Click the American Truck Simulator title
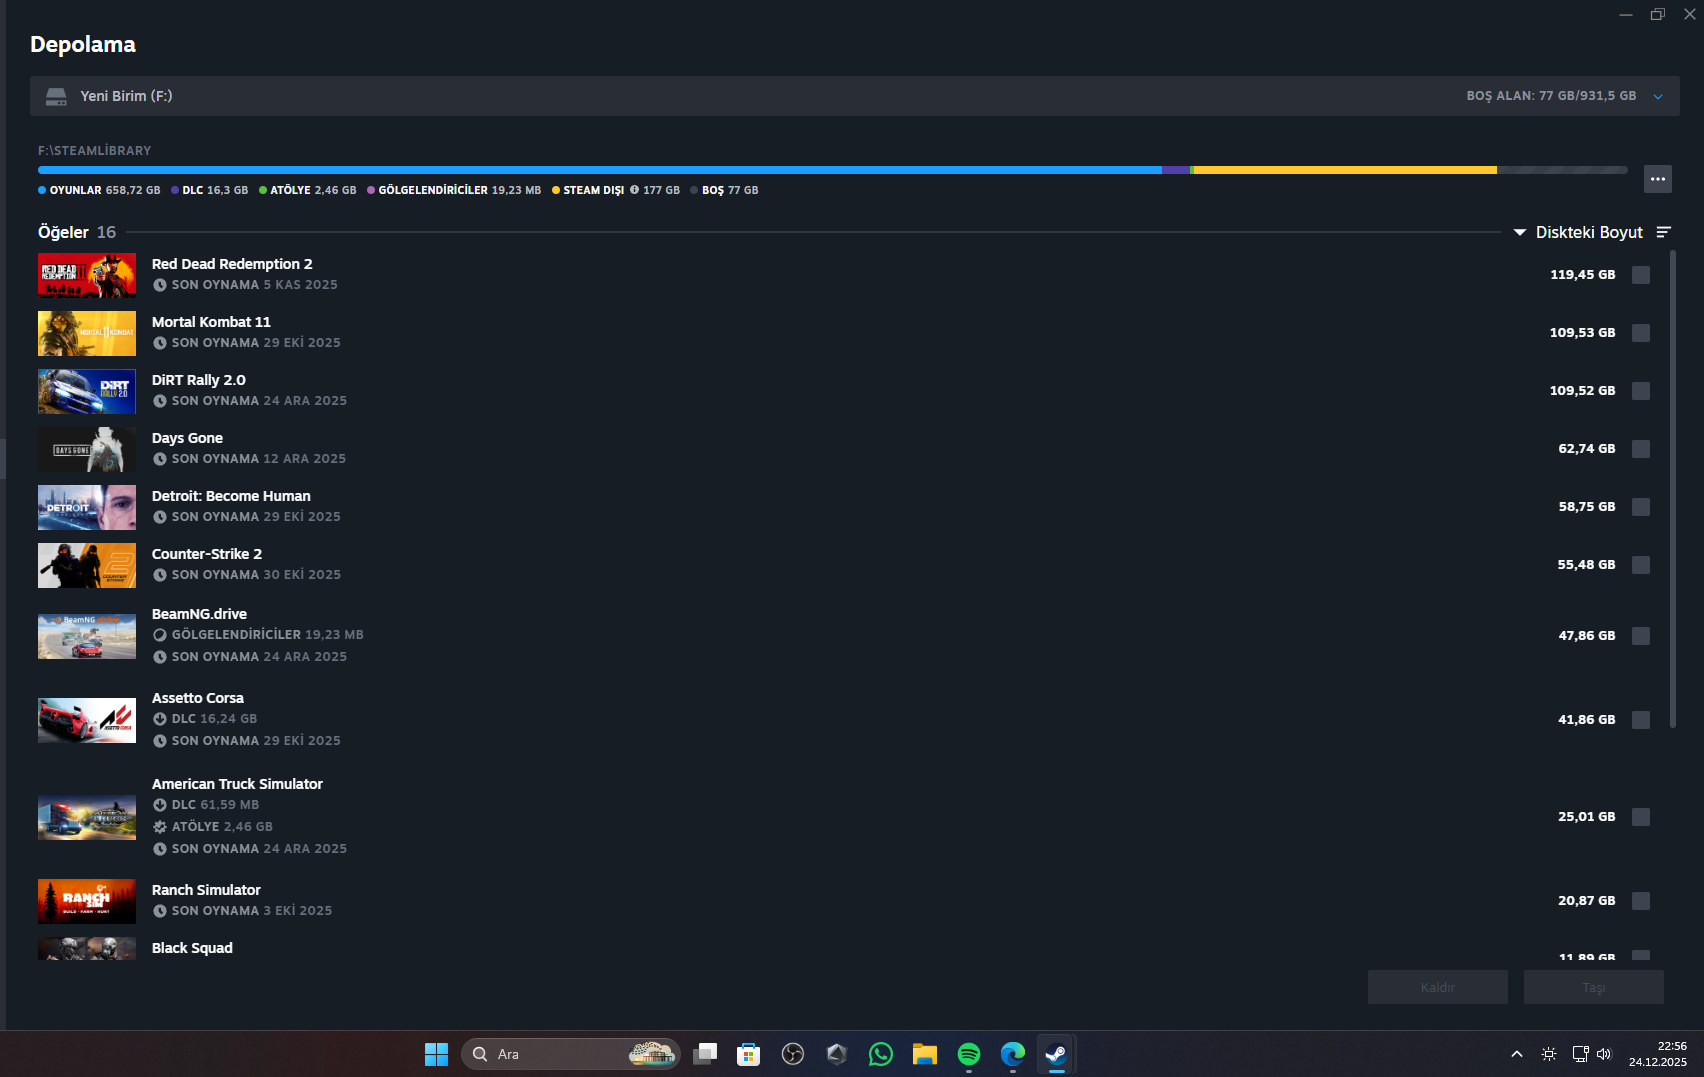The width and height of the screenshot is (1704, 1077). [237, 784]
